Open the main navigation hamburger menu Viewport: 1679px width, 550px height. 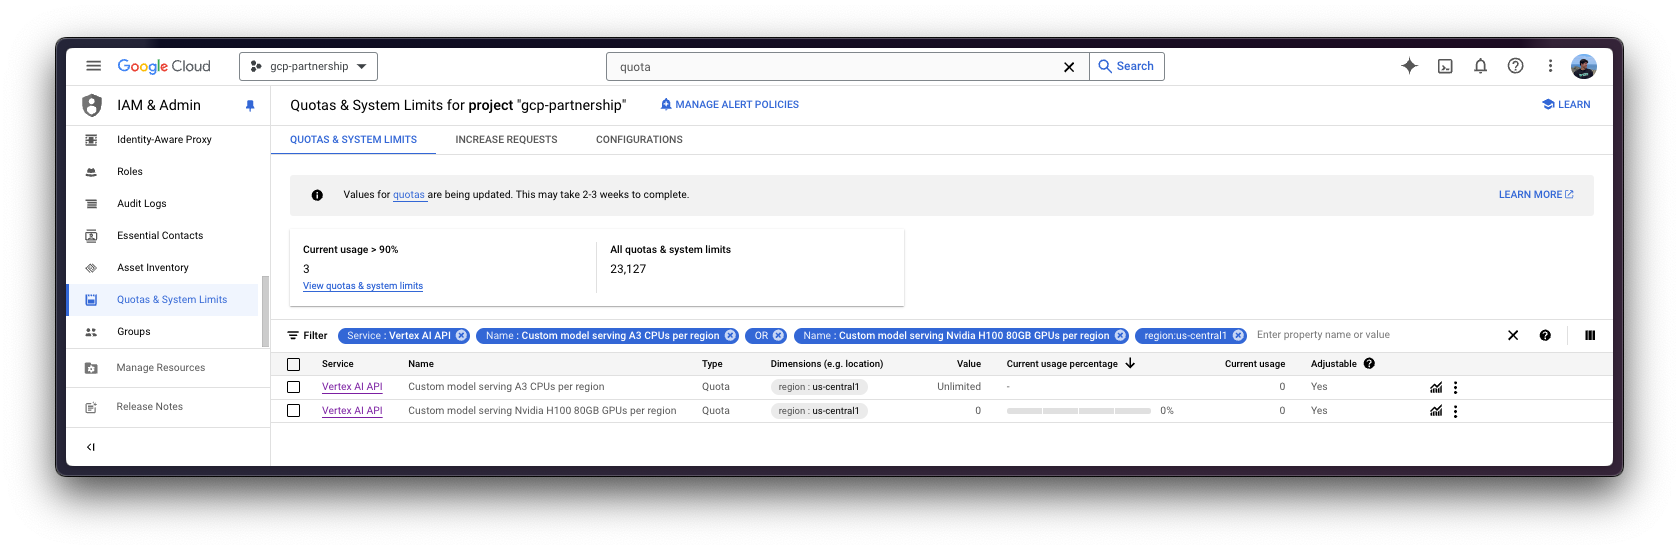pos(93,66)
